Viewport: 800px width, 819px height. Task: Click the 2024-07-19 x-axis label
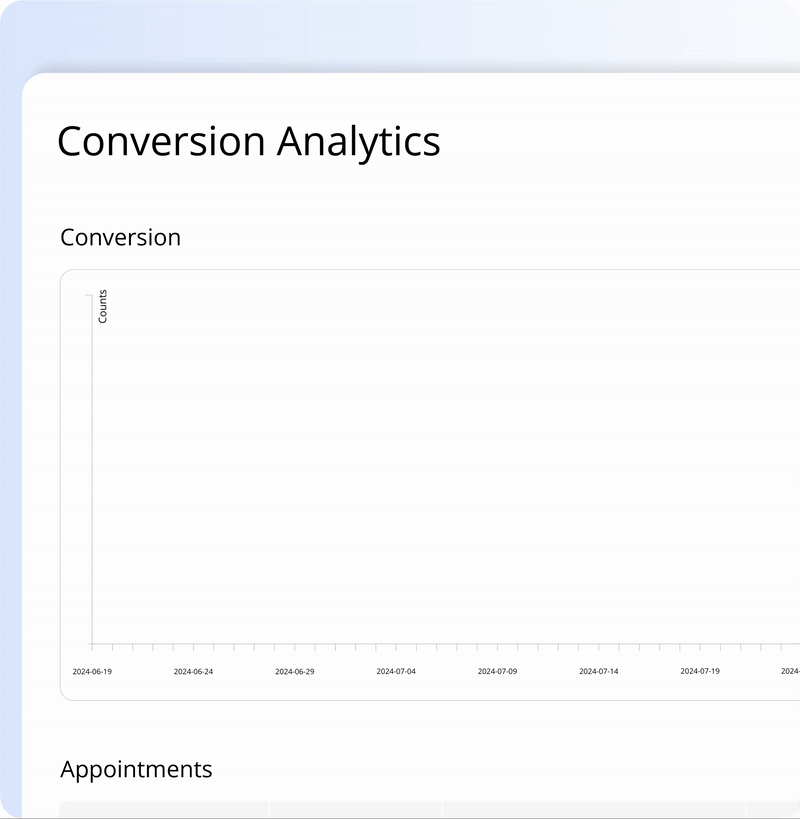700,671
